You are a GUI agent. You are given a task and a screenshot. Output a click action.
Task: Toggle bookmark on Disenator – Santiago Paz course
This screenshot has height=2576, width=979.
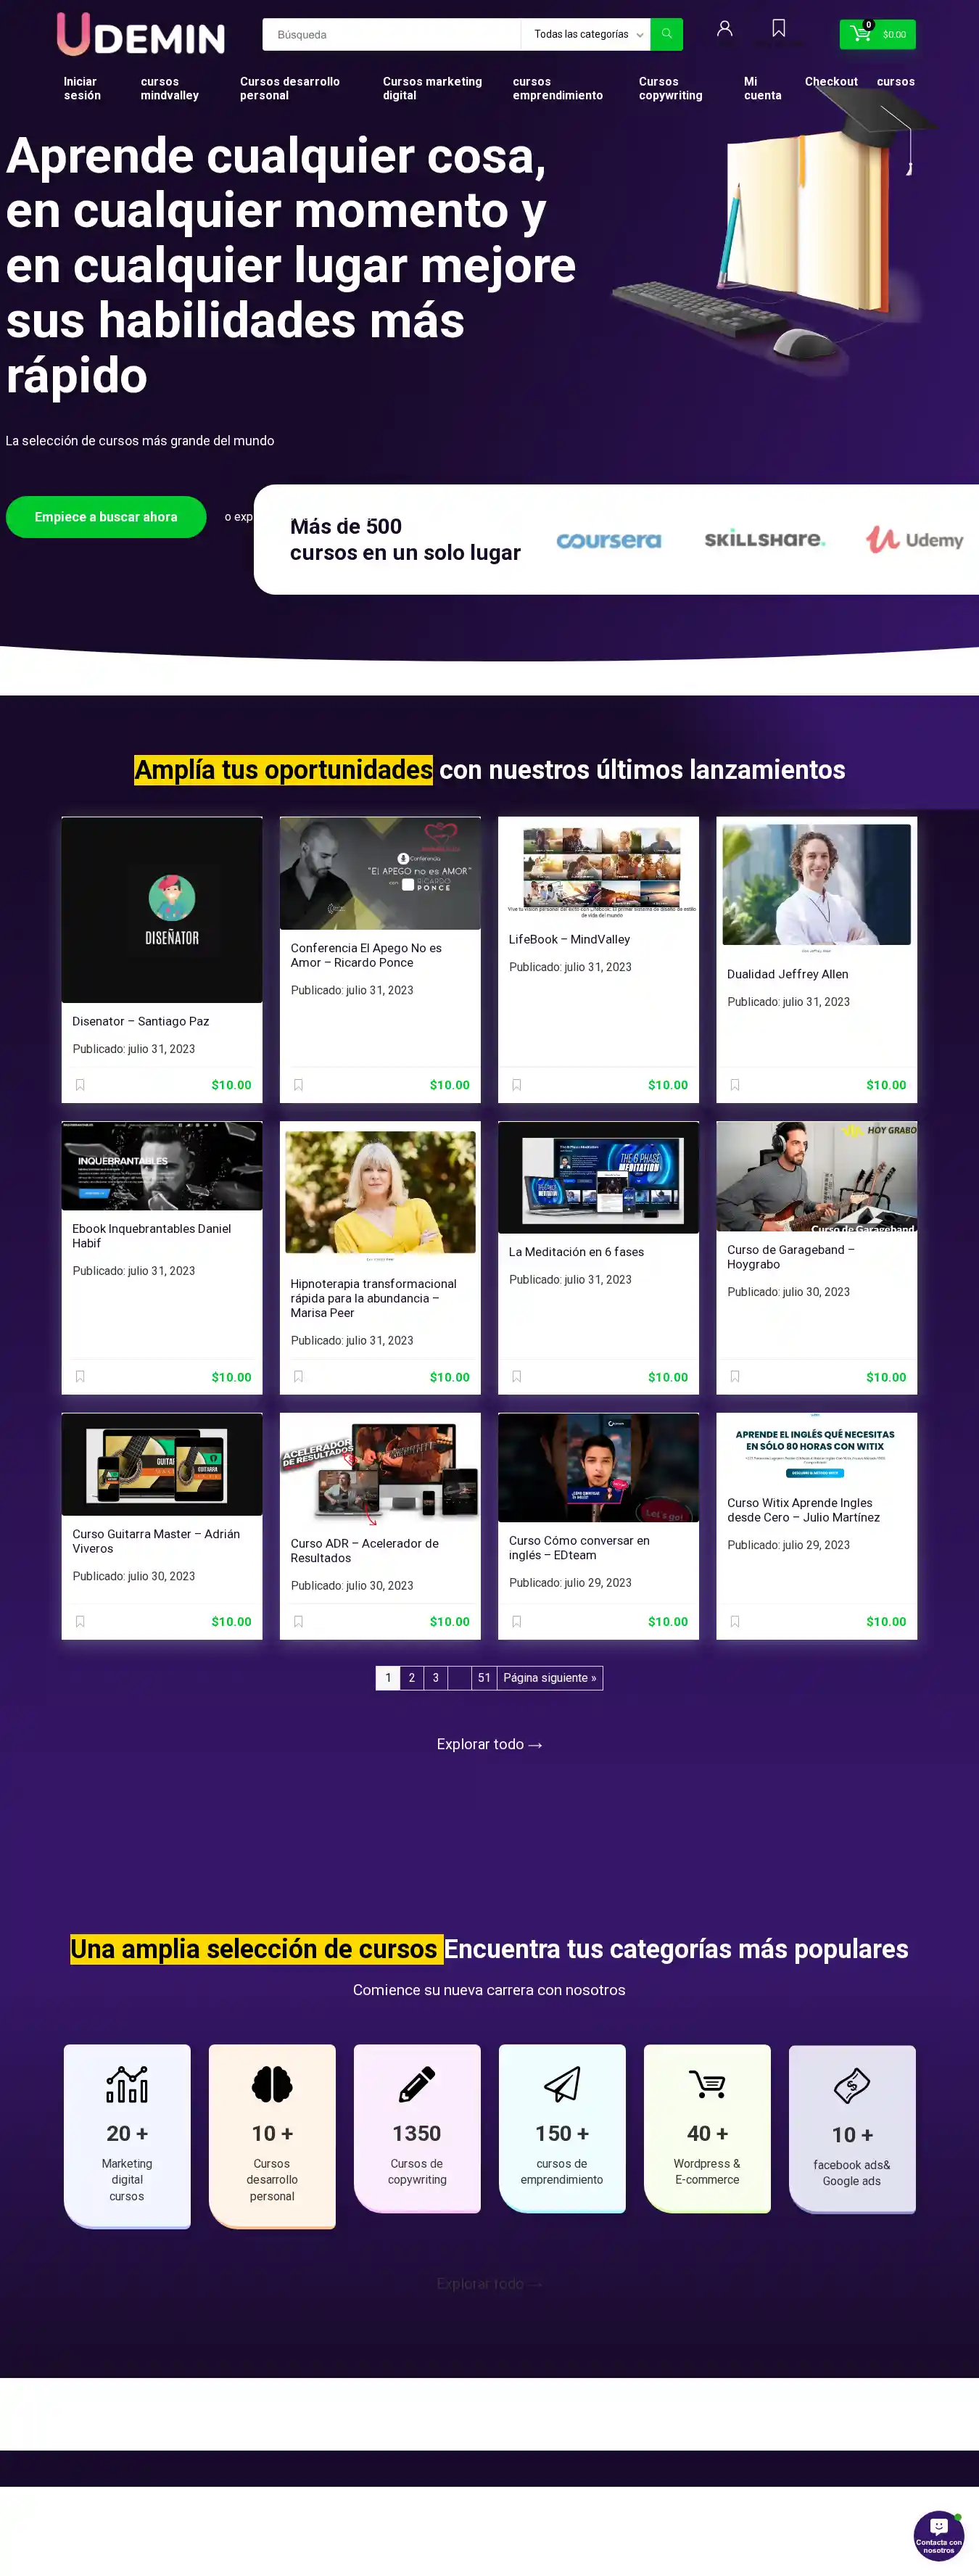[x=80, y=1085]
